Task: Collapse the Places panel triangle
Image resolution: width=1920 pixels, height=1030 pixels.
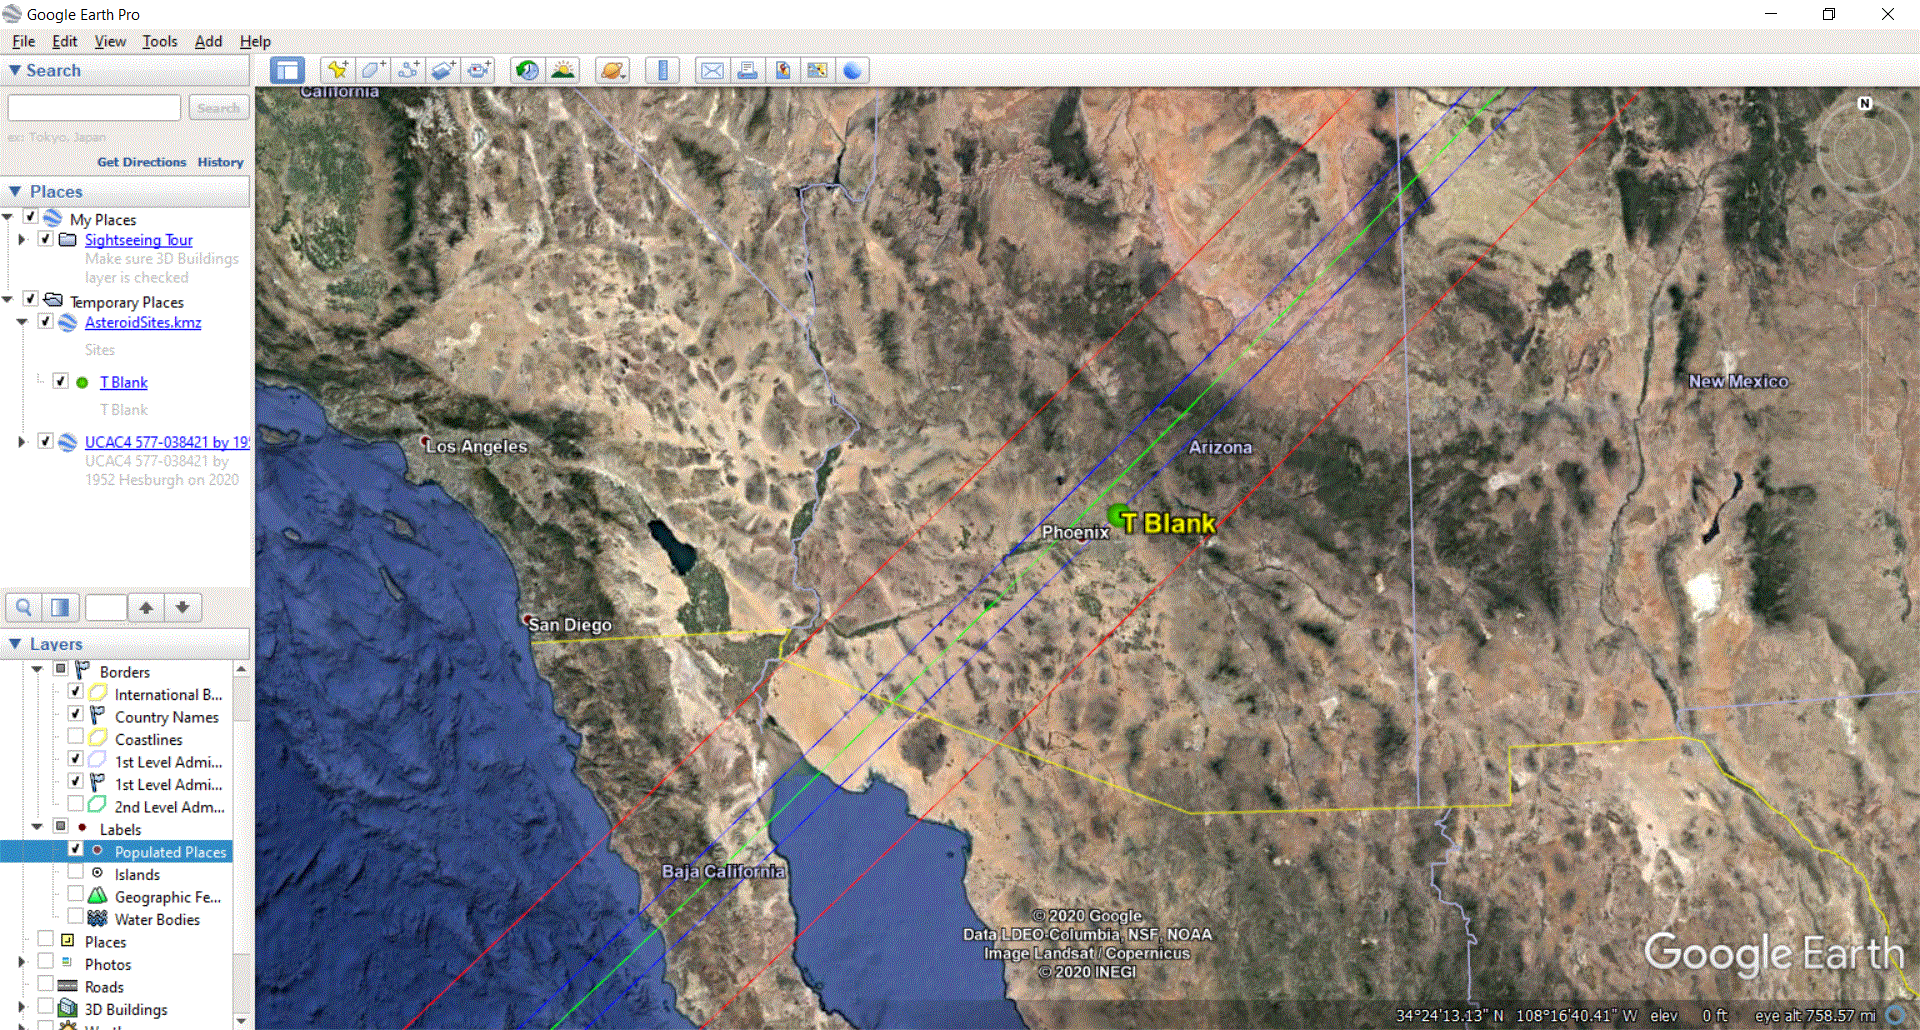Action: (x=15, y=191)
